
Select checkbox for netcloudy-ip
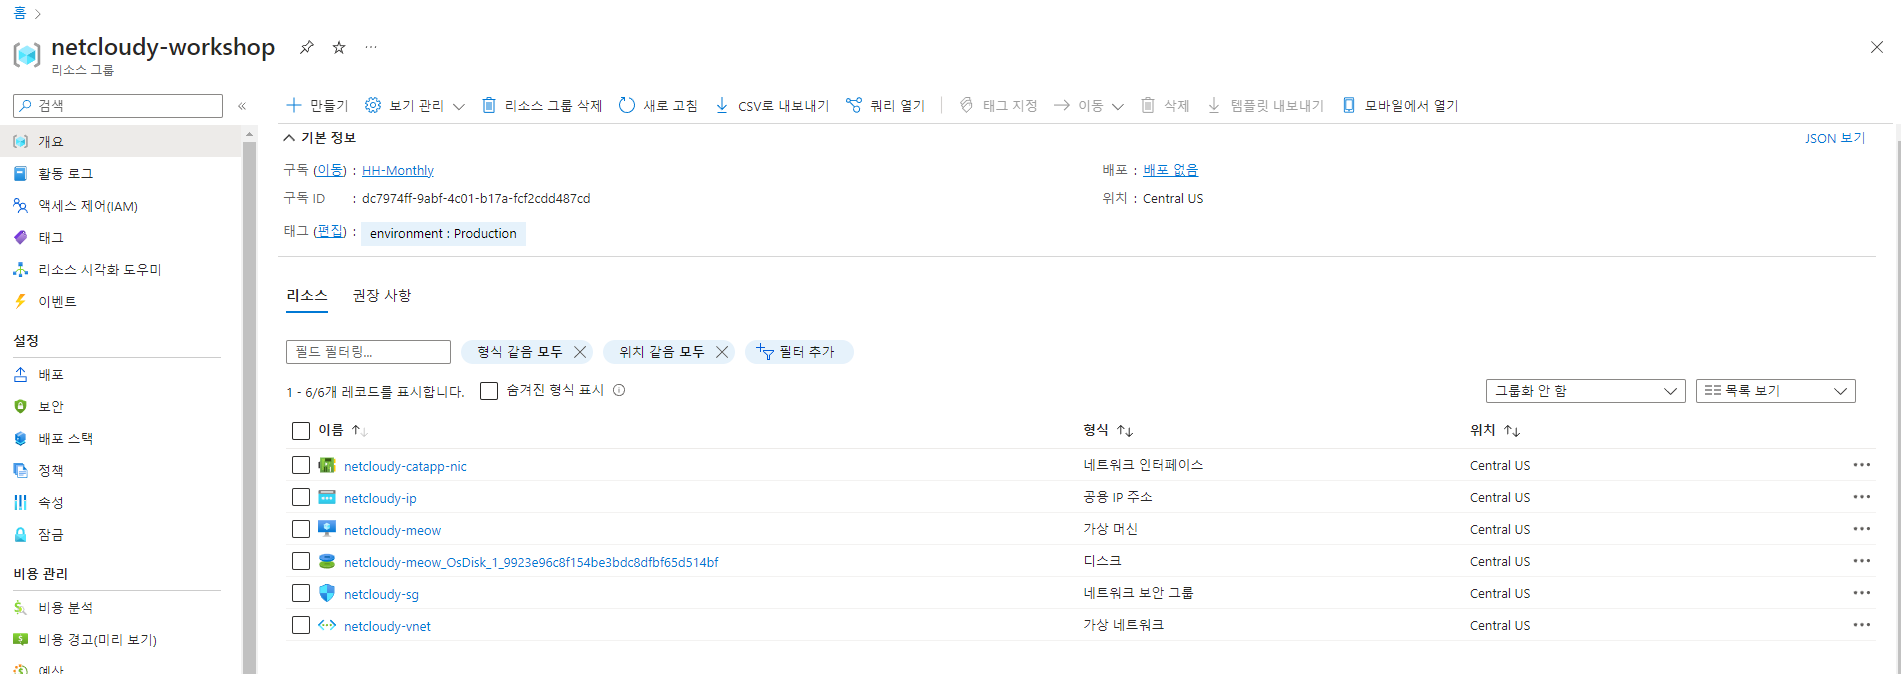coord(301,497)
